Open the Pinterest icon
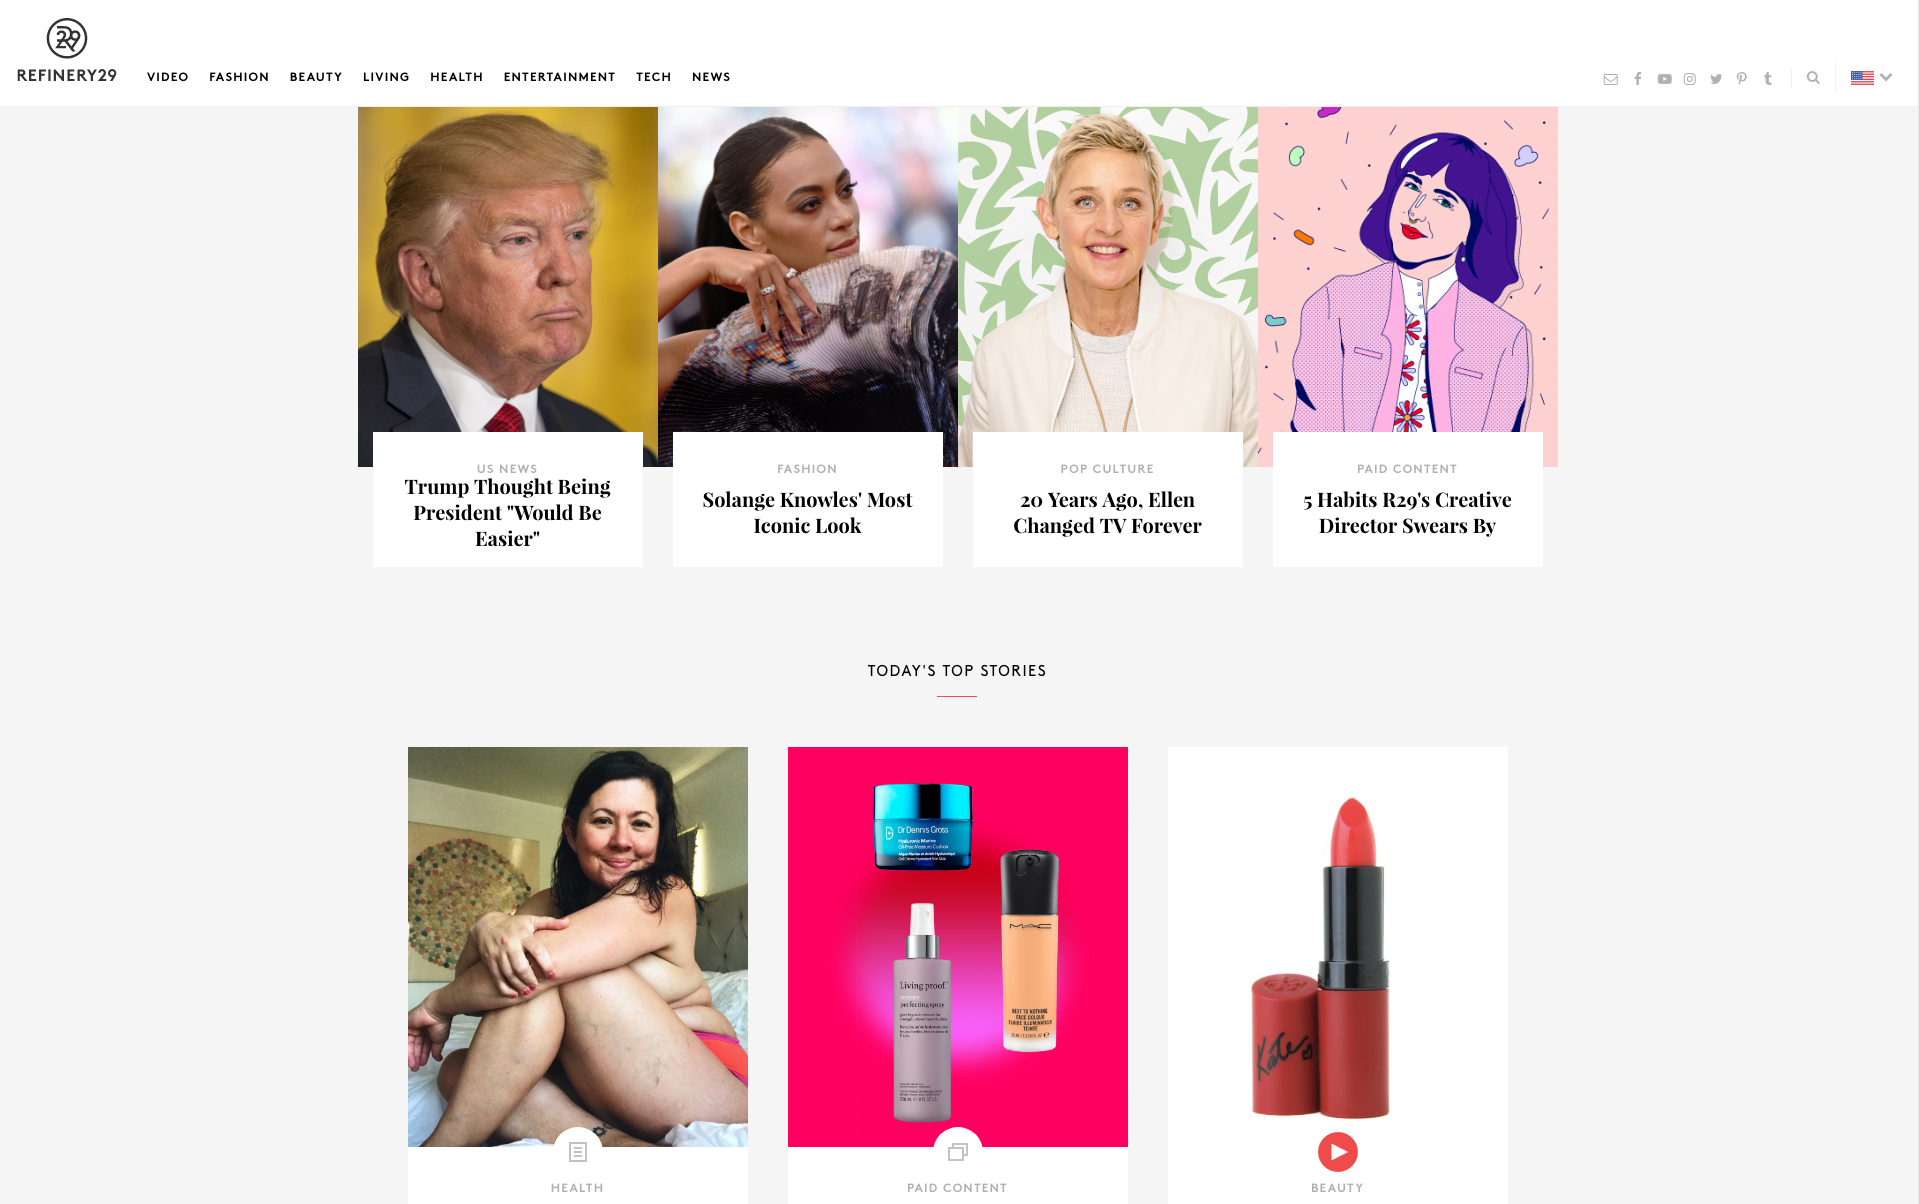 [1742, 78]
